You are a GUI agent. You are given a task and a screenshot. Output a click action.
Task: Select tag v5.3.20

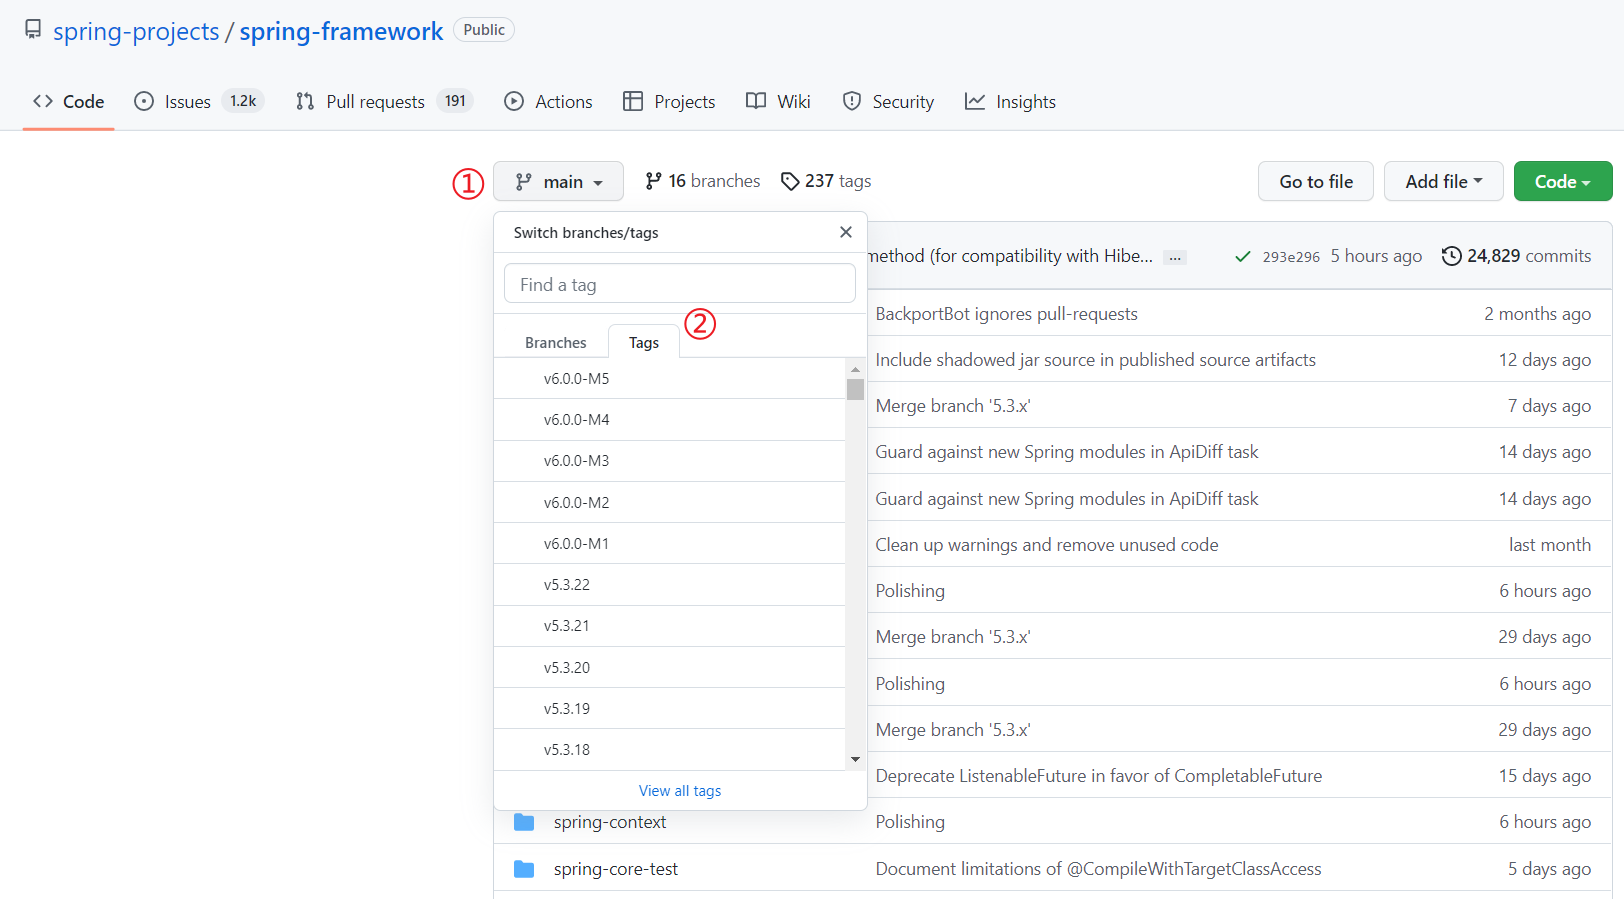[x=670, y=667]
